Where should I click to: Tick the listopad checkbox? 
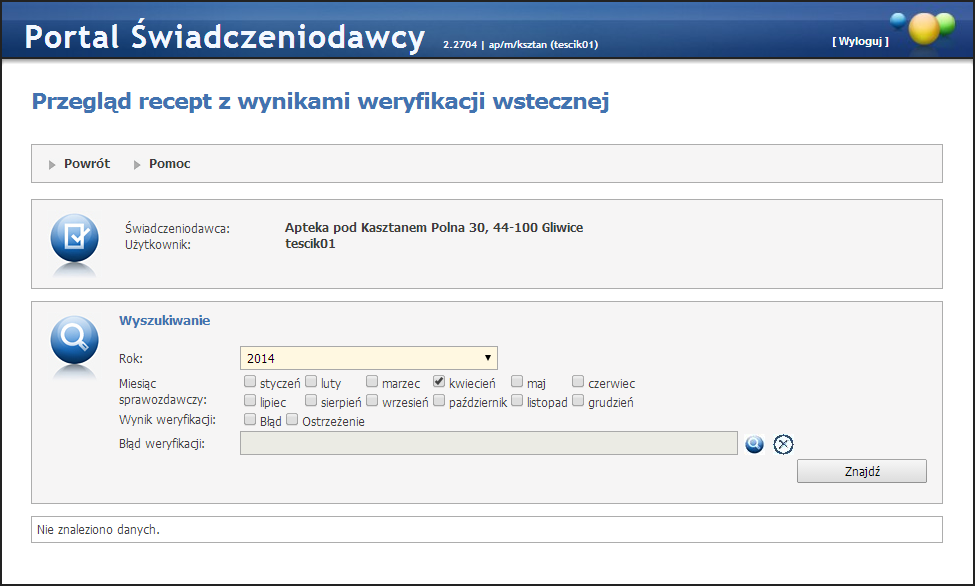coord(517,400)
